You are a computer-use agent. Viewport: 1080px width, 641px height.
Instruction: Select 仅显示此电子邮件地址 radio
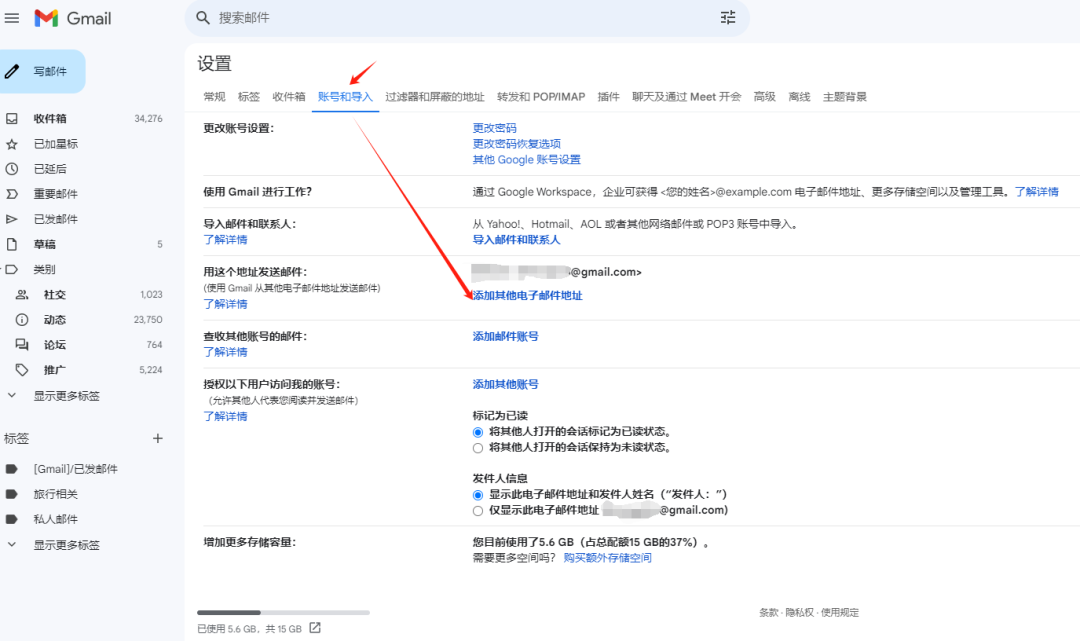[478, 511]
